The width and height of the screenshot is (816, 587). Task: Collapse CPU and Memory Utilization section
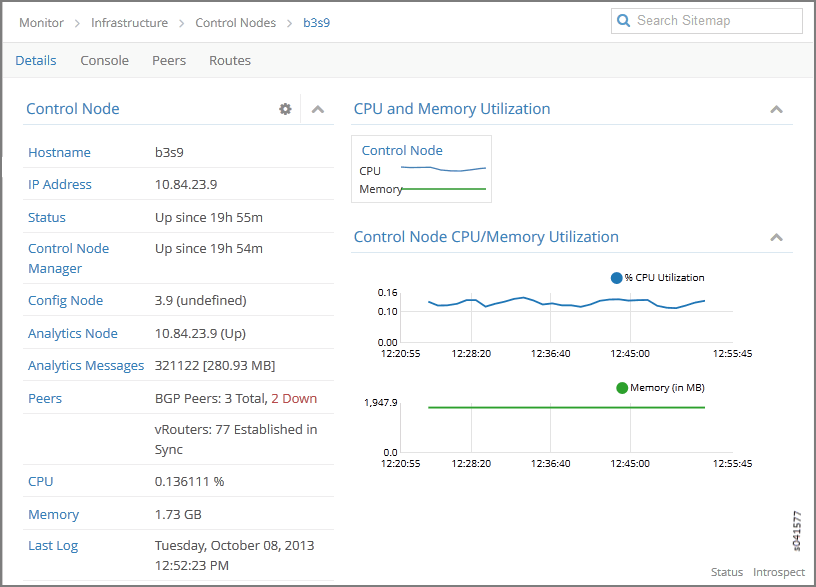[776, 109]
